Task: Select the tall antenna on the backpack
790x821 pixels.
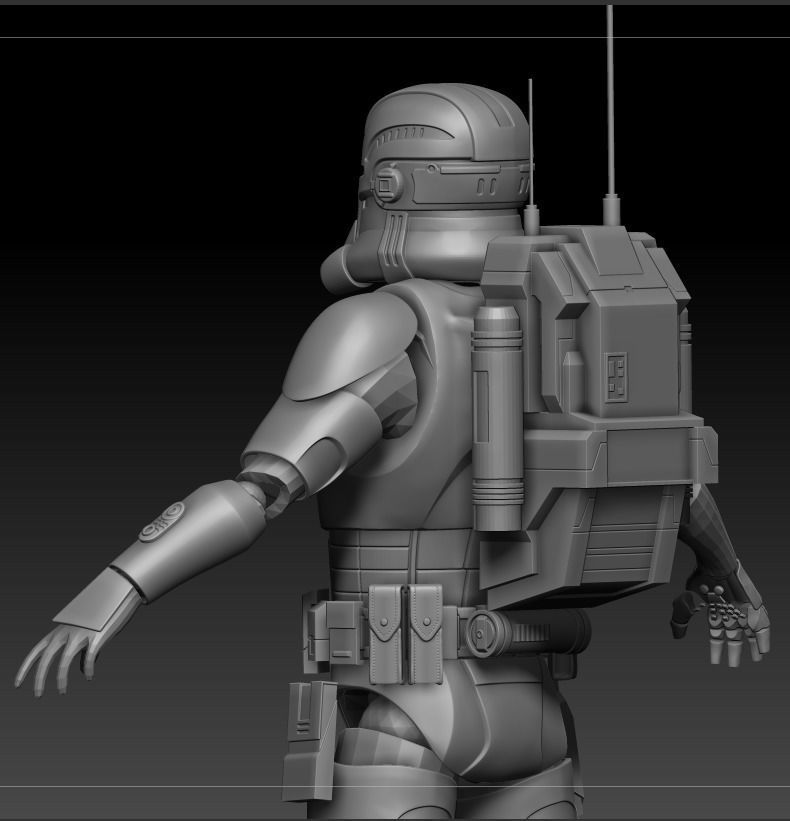Action: click(610, 115)
